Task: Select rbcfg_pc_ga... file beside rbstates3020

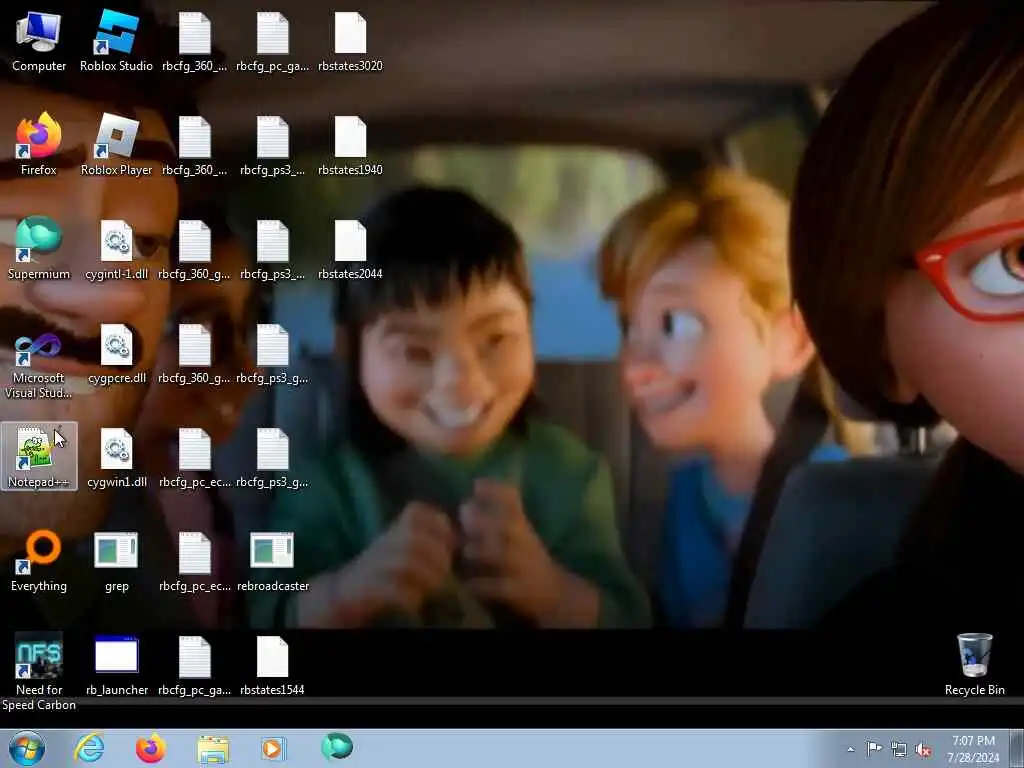Action: [272, 42]
